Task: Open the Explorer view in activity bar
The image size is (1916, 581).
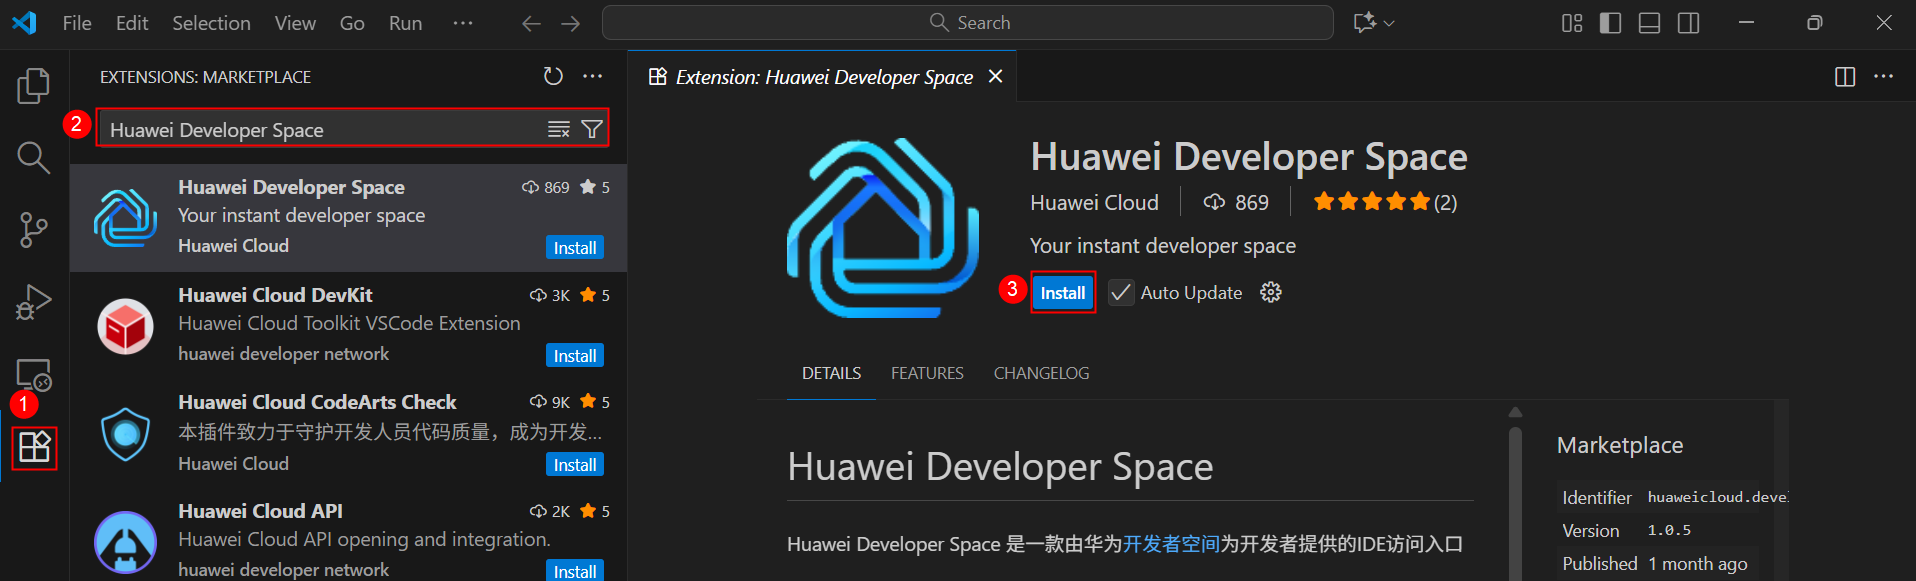Action: pos(33,86)
